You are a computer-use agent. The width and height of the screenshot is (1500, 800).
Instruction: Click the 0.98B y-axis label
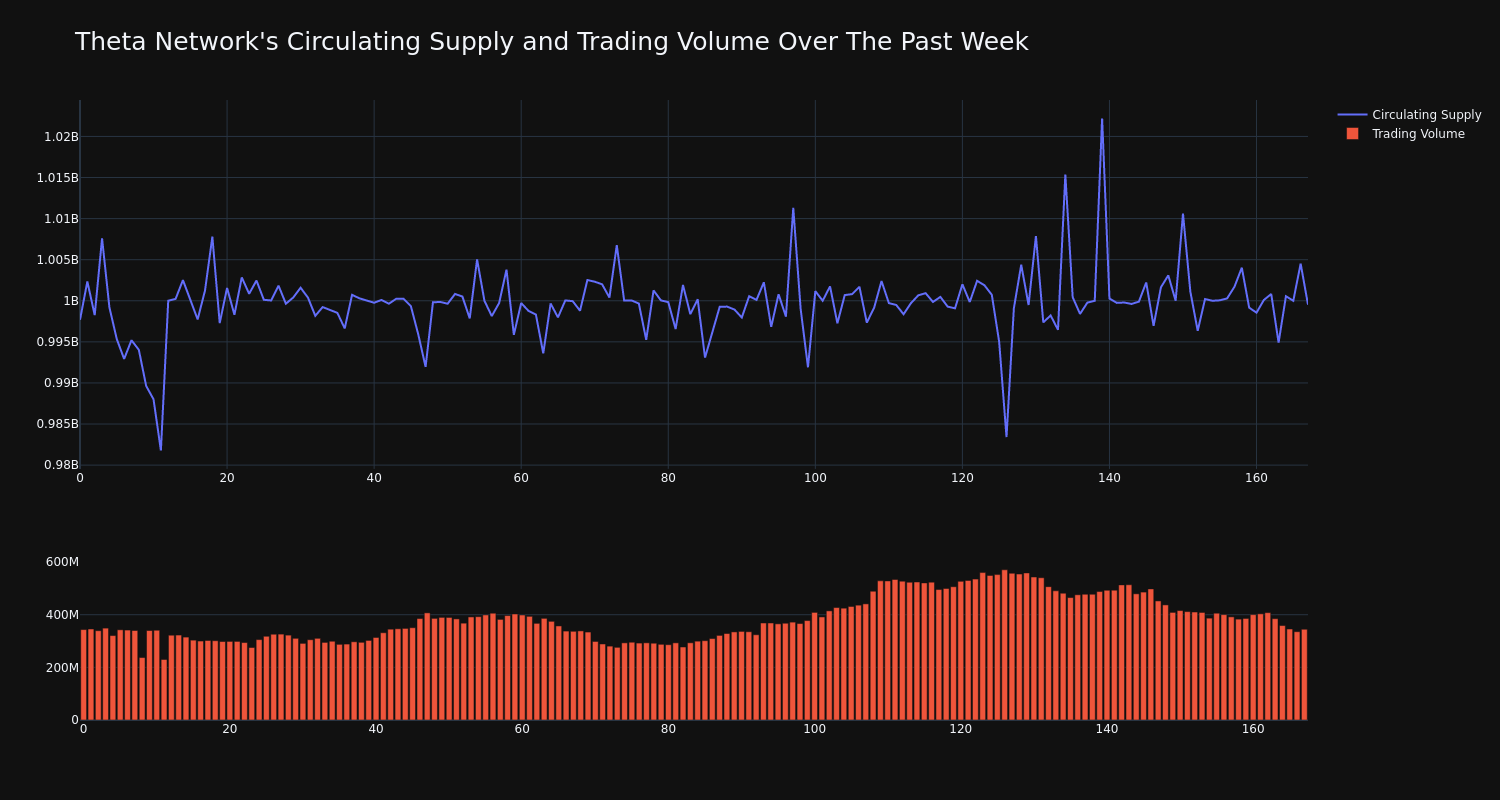tap(61, 465)
